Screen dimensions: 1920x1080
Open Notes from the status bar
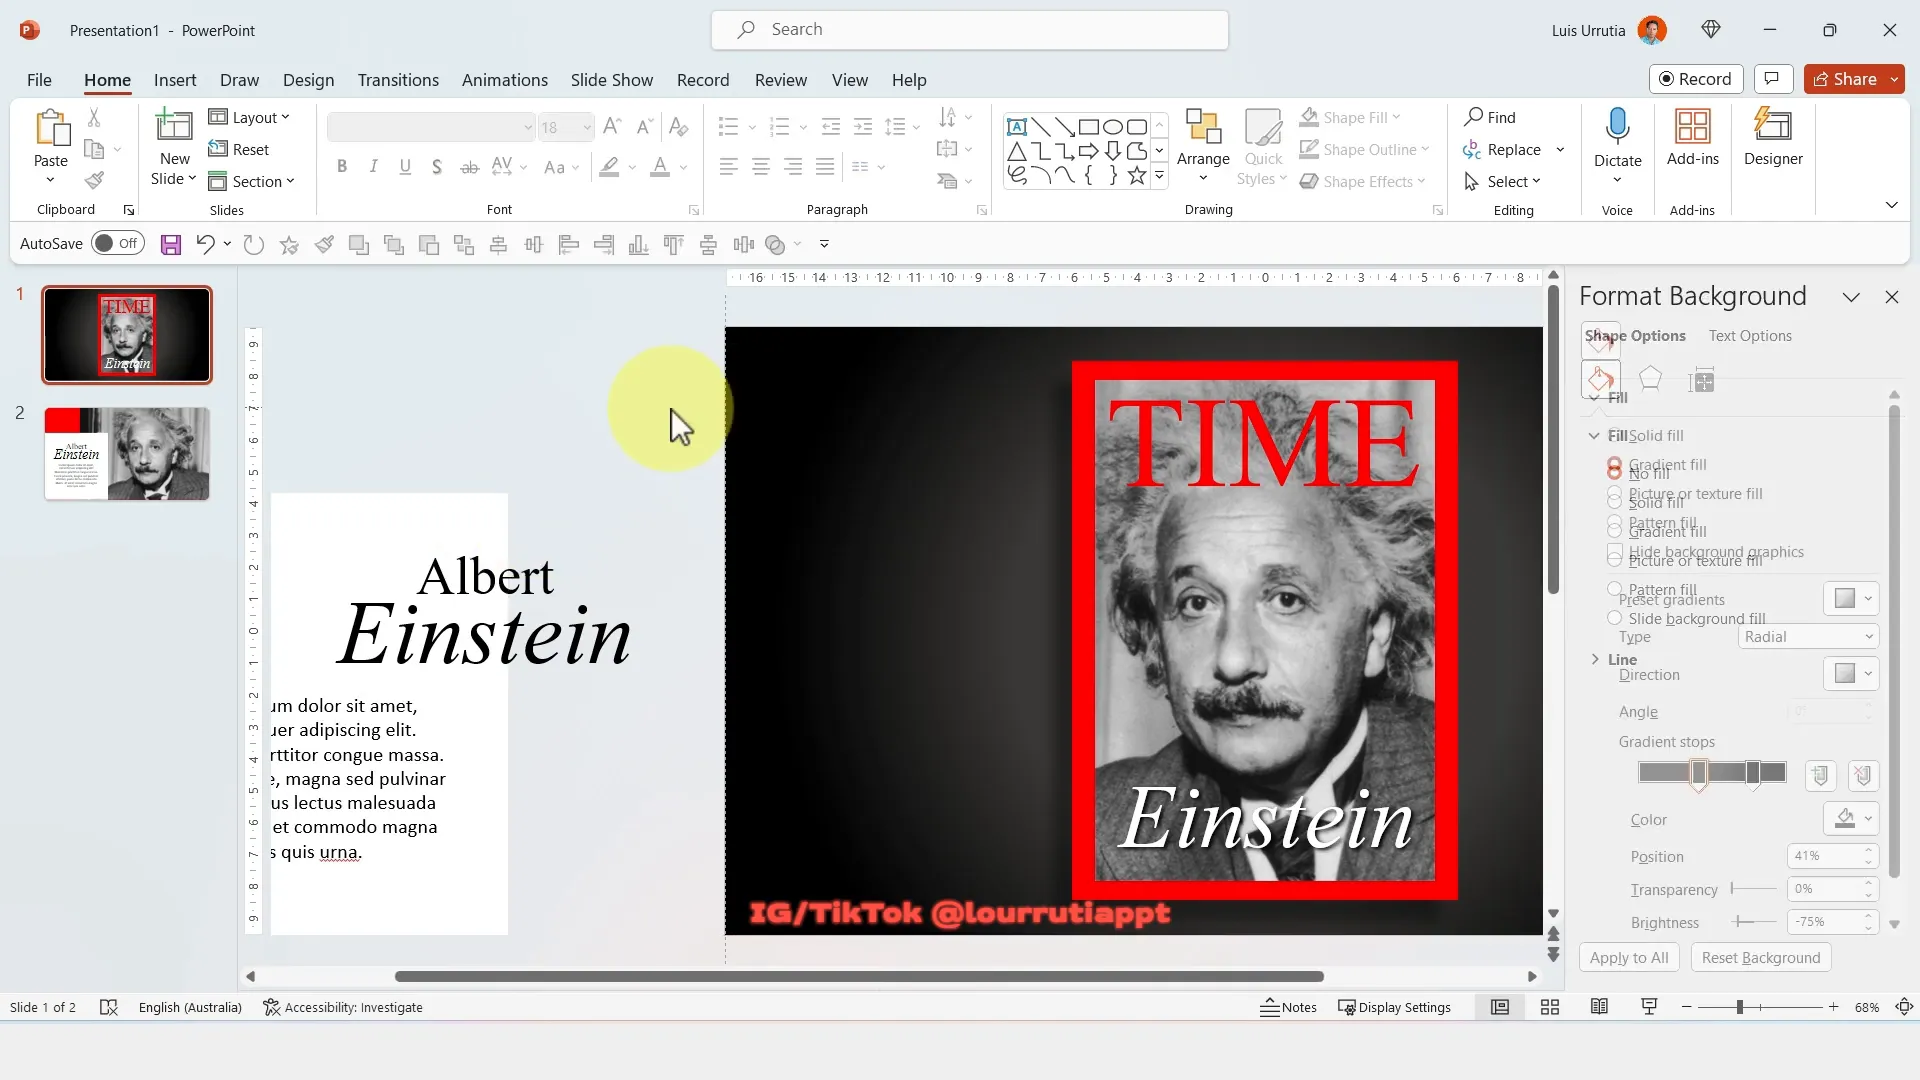[1289, 1007]
